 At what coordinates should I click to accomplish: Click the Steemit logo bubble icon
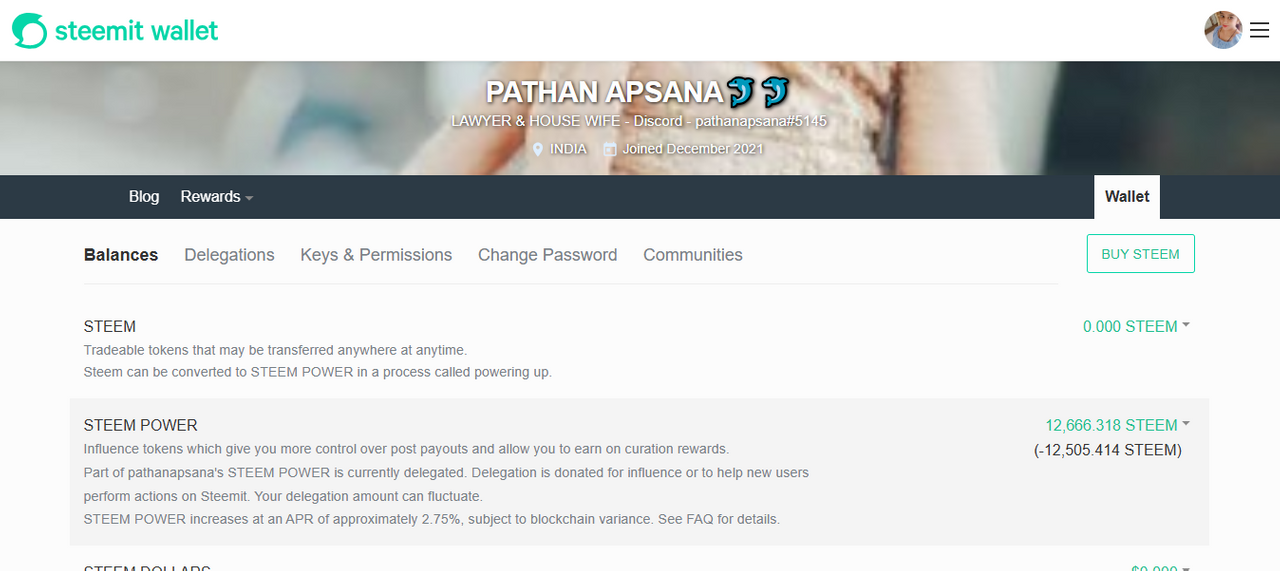29,30
